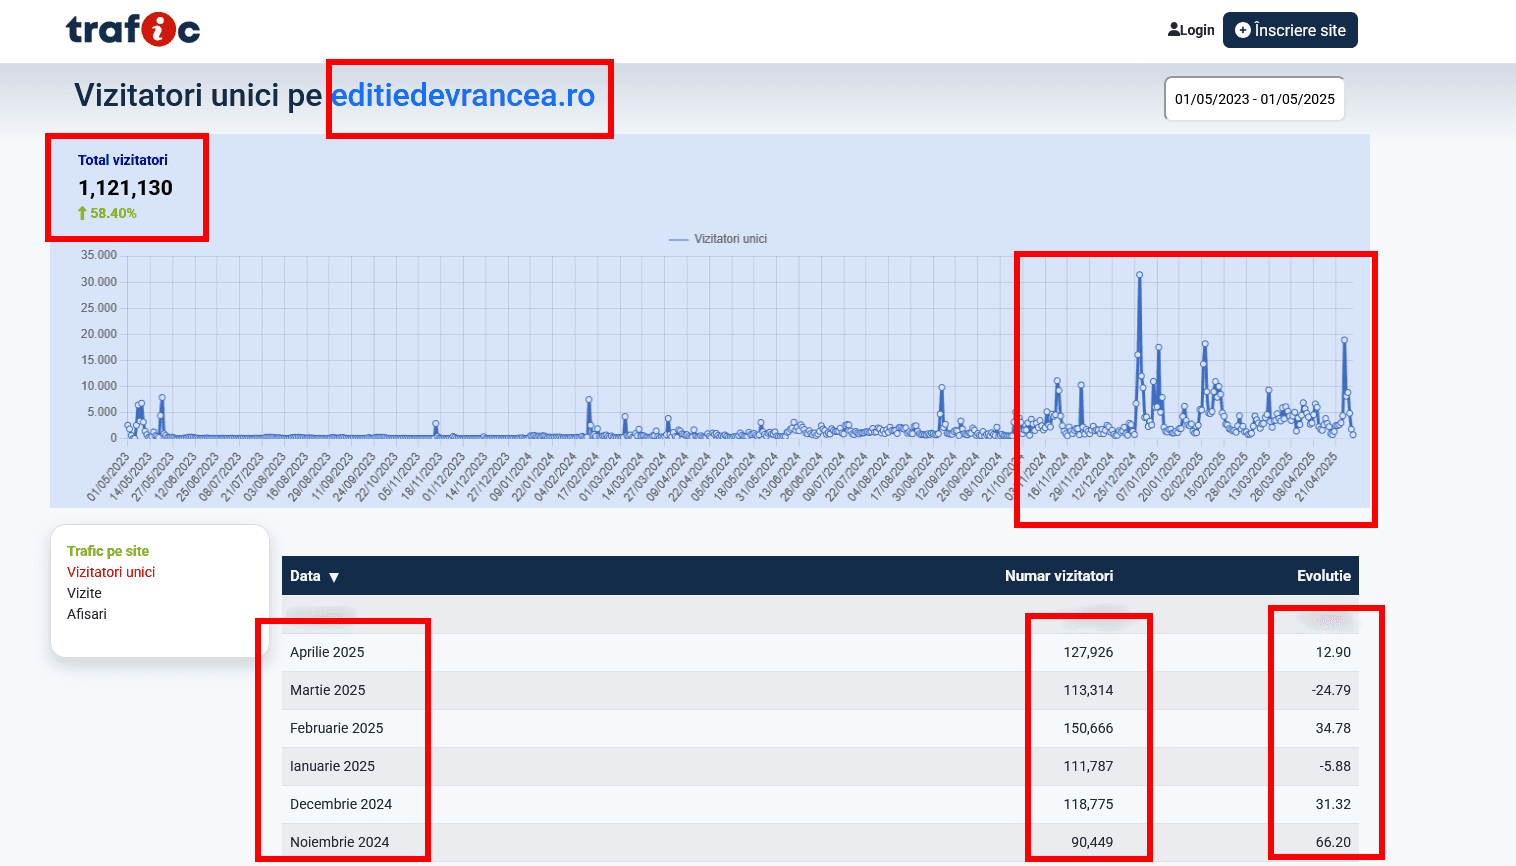The image size is (1516, 866).
Task: Open the 01/05/2023 - 01/05/2025 date range picker
Action: coord(1254,99)
